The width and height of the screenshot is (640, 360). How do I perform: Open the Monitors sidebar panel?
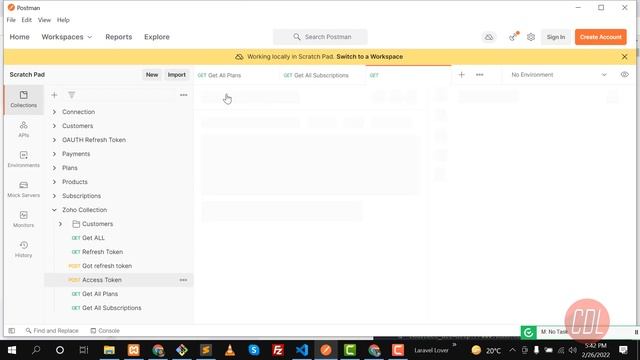(23, 219)
